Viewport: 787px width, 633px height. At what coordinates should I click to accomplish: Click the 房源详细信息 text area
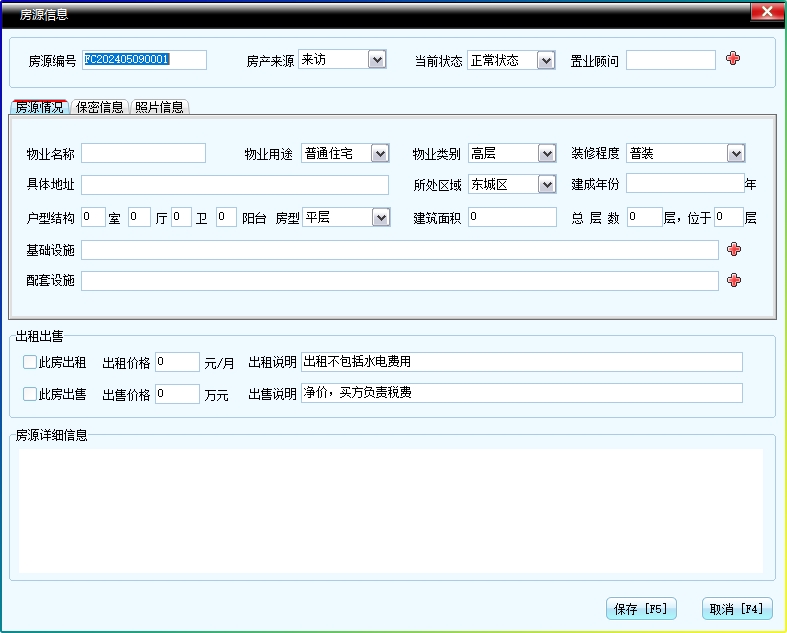point(391,510)
